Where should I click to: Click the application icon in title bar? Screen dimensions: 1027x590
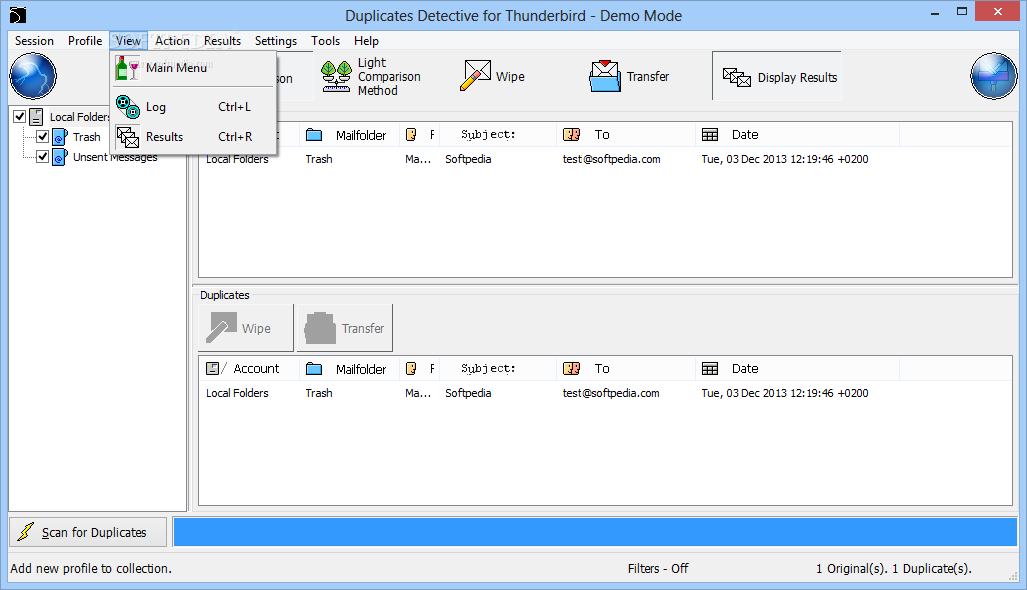[18, 14]
